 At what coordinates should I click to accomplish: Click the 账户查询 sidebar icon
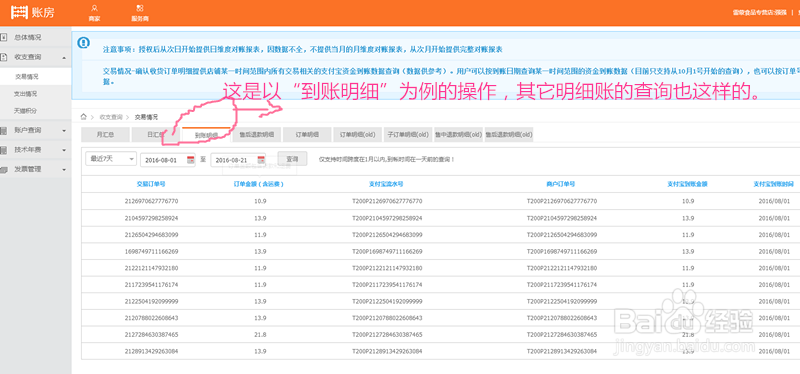coord(4,130)
